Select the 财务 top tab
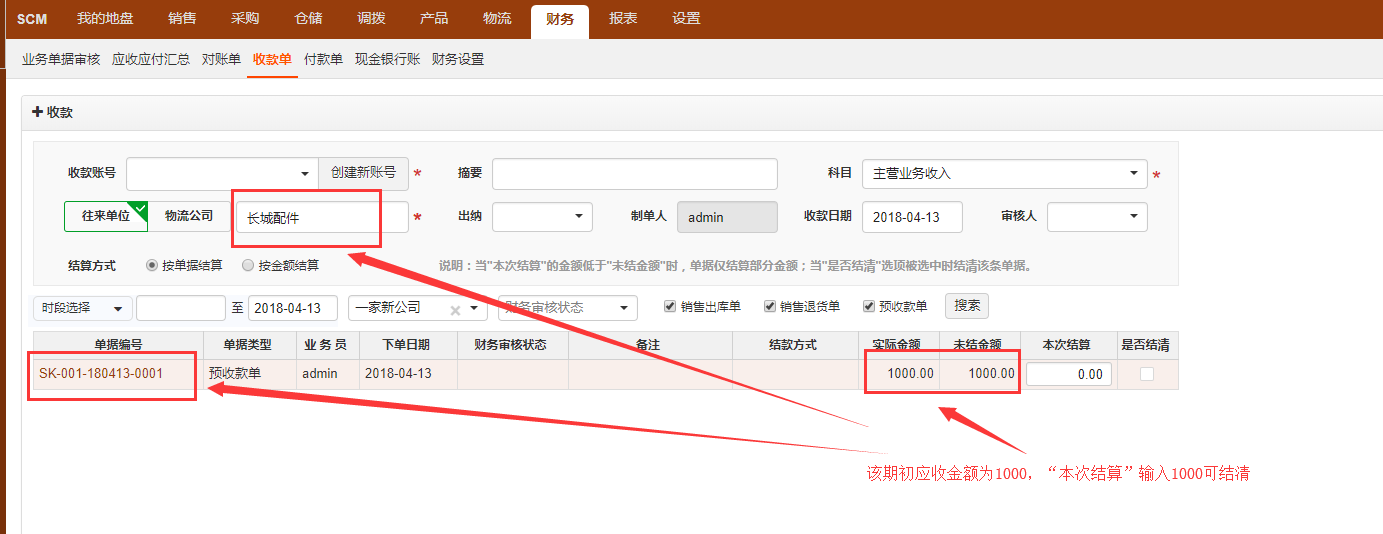The width and height of the screenshot is (1383, 534). 560,20
